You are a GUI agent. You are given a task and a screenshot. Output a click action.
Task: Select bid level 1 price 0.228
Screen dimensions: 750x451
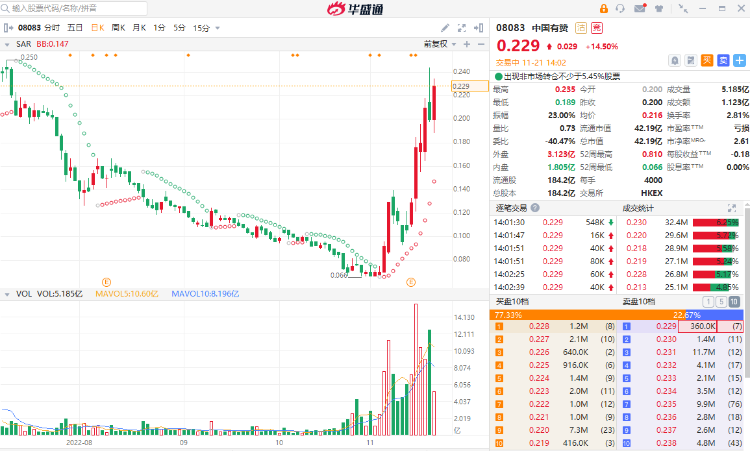(539, 326)
